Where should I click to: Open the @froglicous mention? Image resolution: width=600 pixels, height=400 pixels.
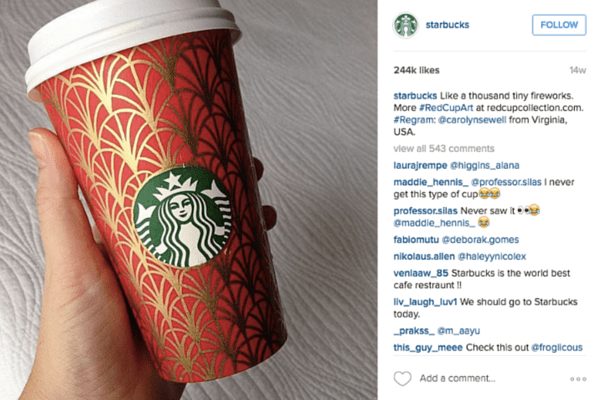coord(557,348)
